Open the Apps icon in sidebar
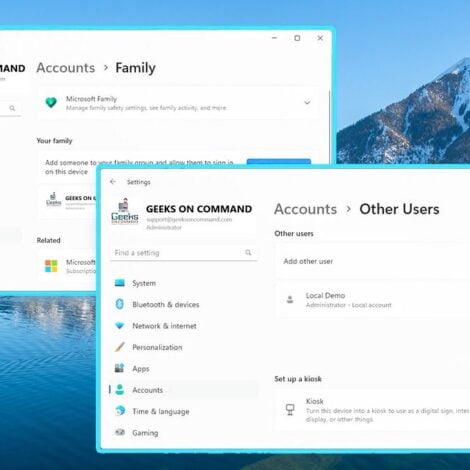 pyautogui.click(x=119, y=368)
